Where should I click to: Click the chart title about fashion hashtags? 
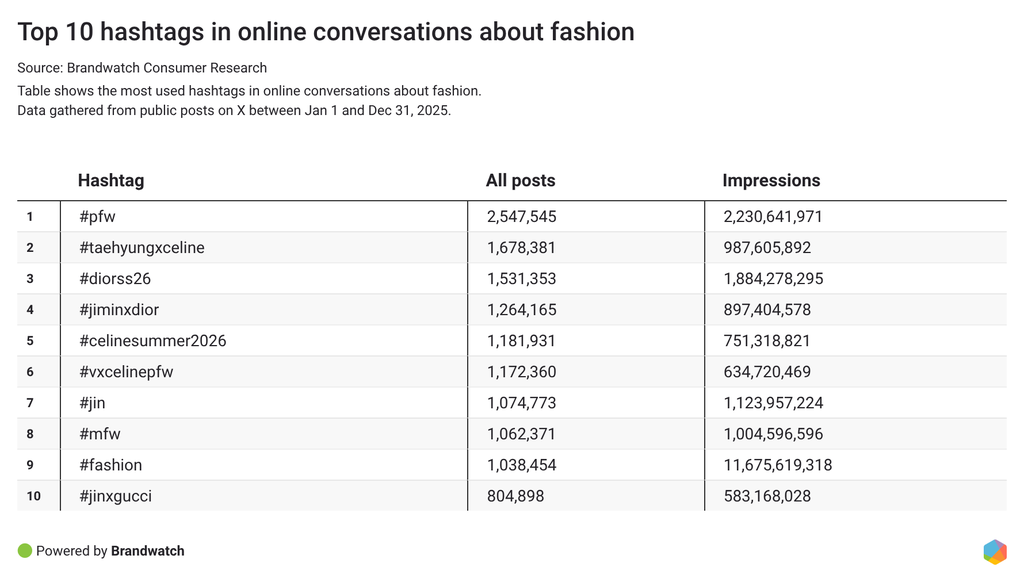tap(326, 32)
